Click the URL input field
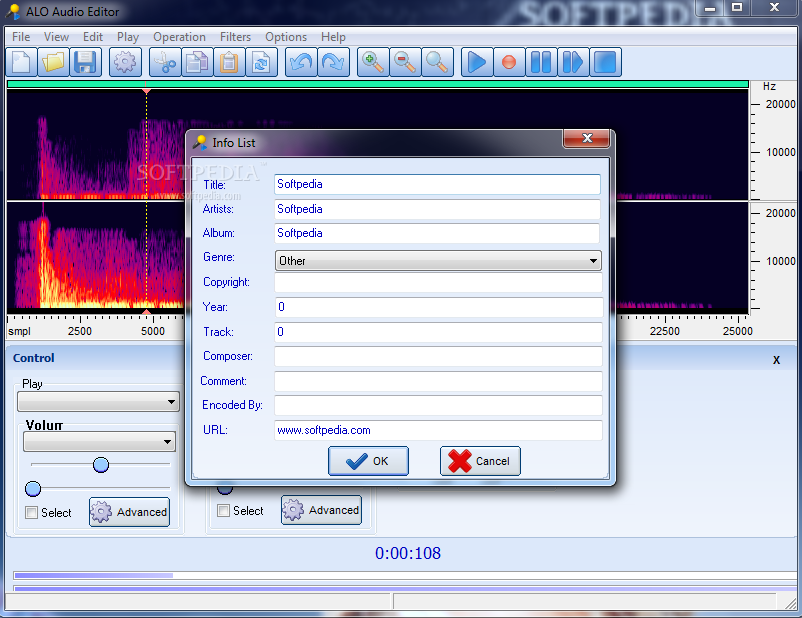Screen dimensions: 802x618 coord(438,430)
